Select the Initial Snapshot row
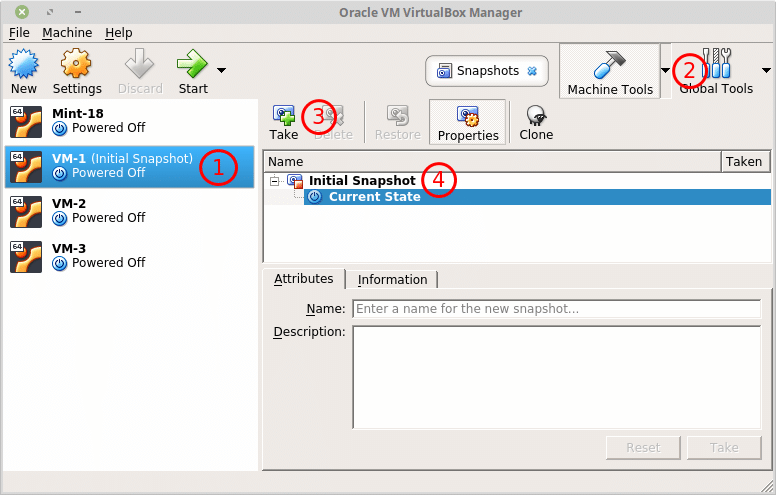The height and width of the screenshot is (495, 776). point(517,181)
